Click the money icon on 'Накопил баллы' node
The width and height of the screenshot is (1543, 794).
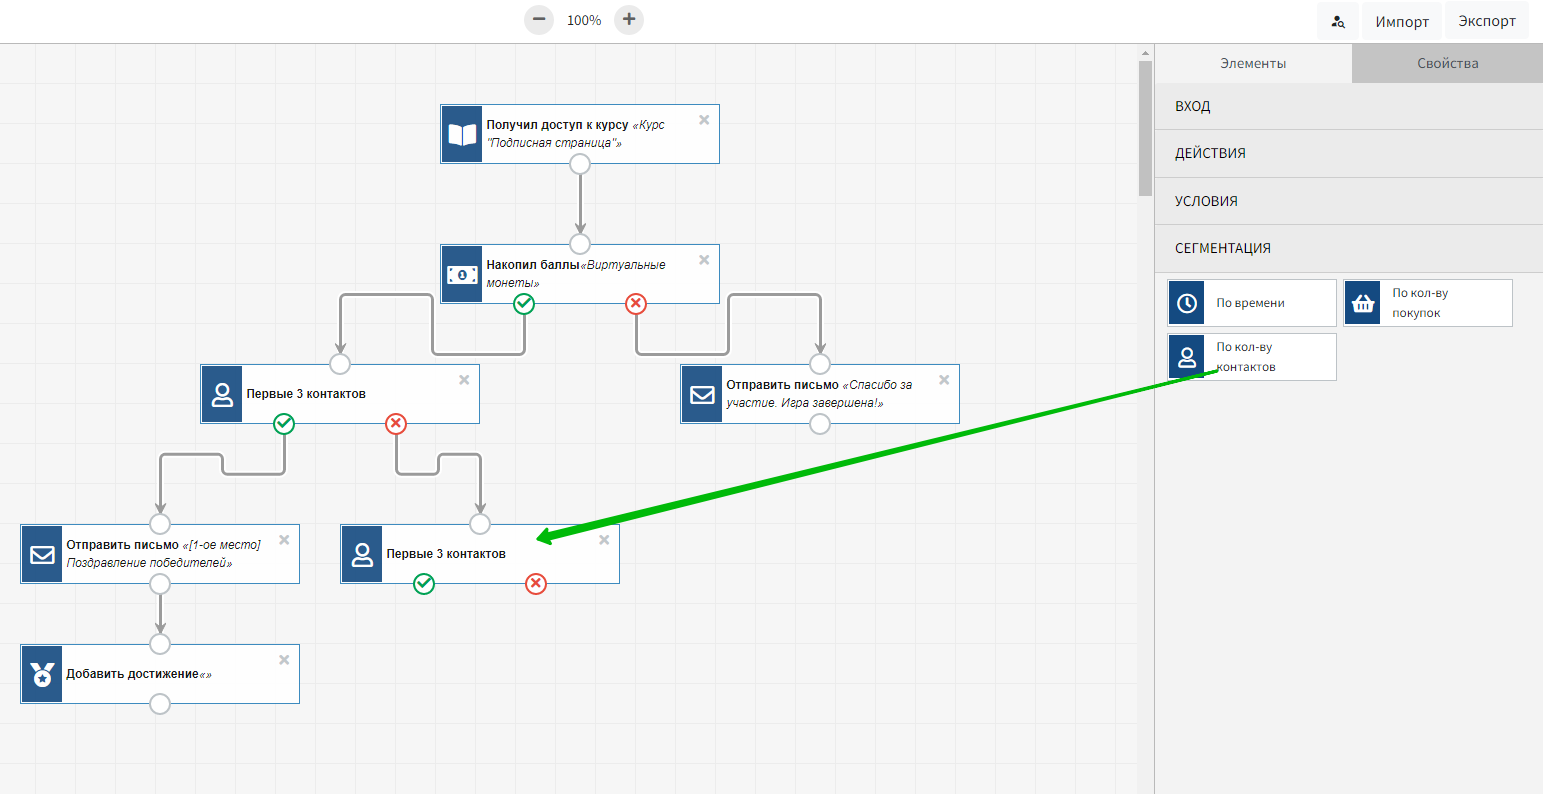click(x=462, y=274)
